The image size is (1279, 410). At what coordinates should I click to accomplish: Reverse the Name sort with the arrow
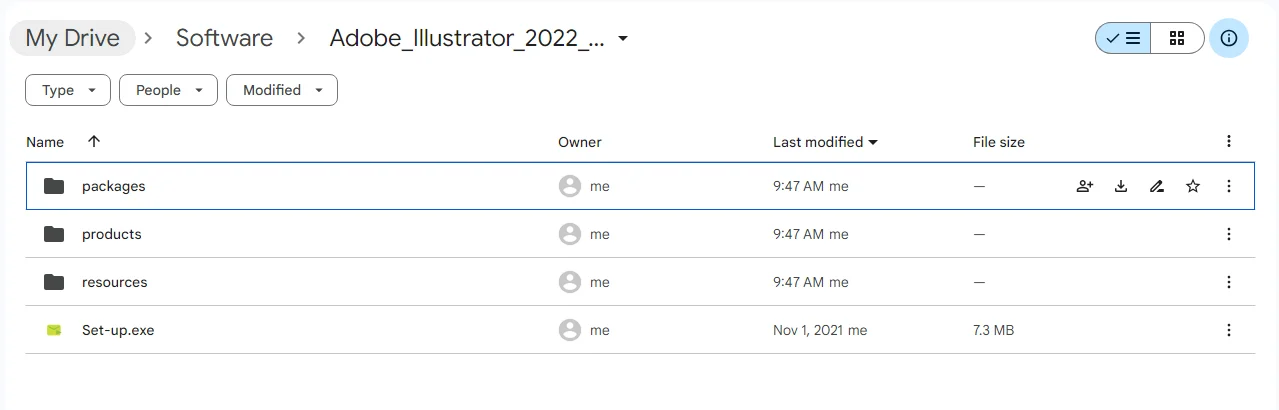click(x=94, y=142)
